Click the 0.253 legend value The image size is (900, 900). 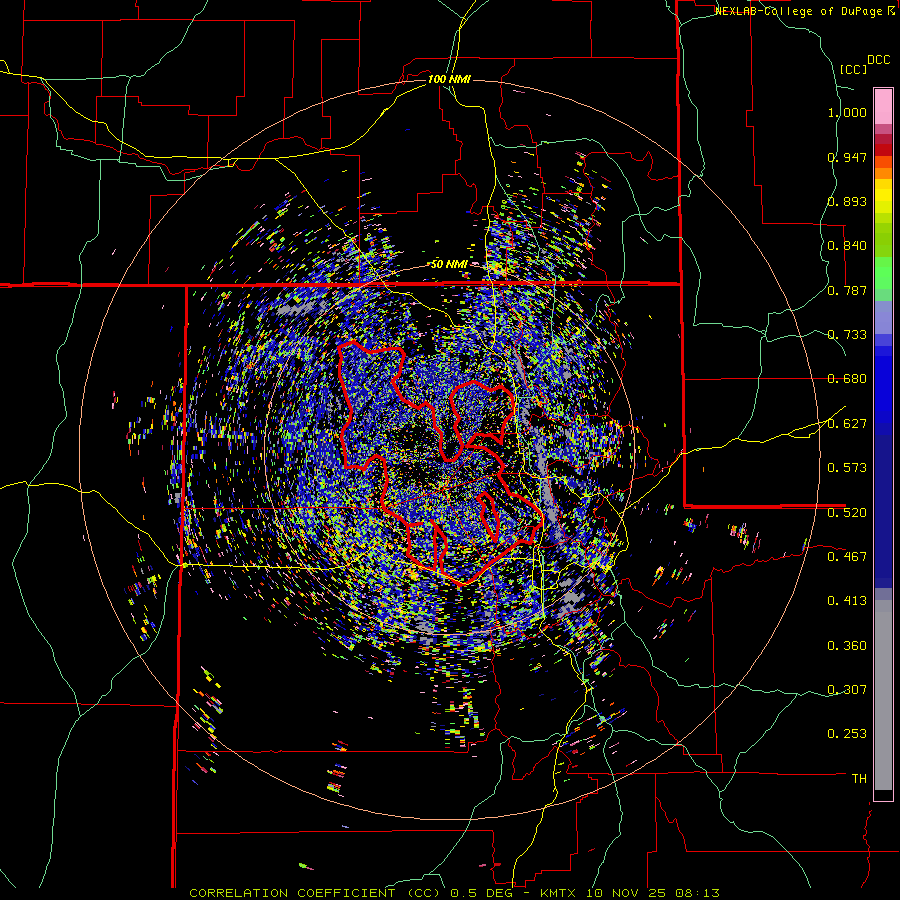tap(847, 734)
